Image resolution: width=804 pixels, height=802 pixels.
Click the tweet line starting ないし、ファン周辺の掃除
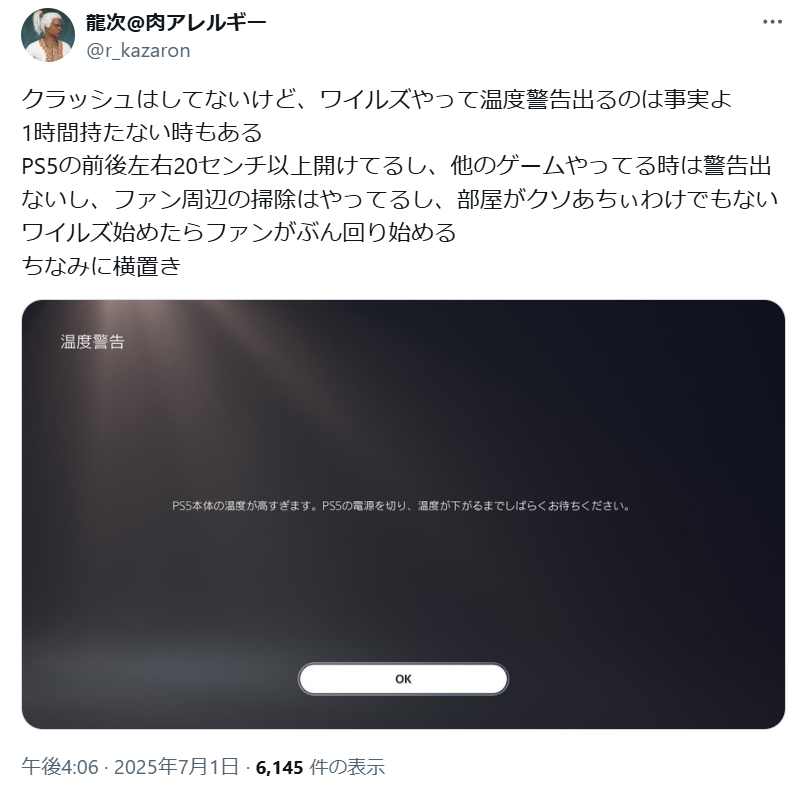[400, 199]
